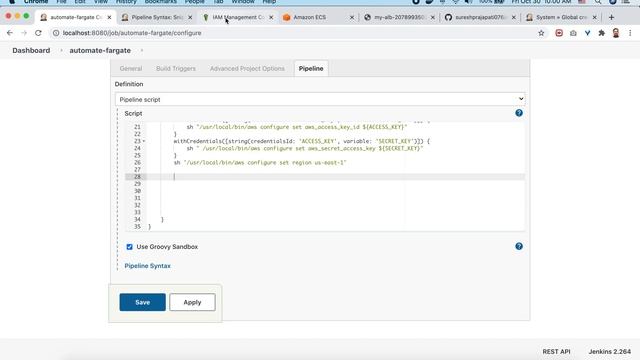
Task: Select the Pipeline config tab
Action: pyautogui.click(x=311, y=69)
